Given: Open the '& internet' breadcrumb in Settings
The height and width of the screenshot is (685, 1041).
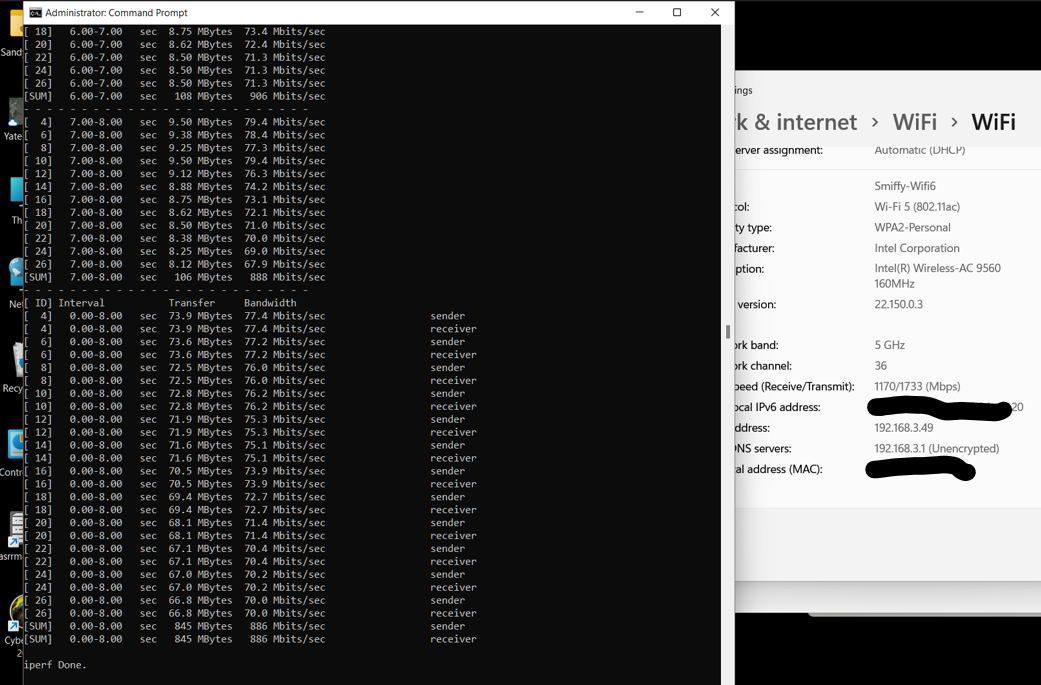Looking at the screenshot, I should click(x=796, y=122).
